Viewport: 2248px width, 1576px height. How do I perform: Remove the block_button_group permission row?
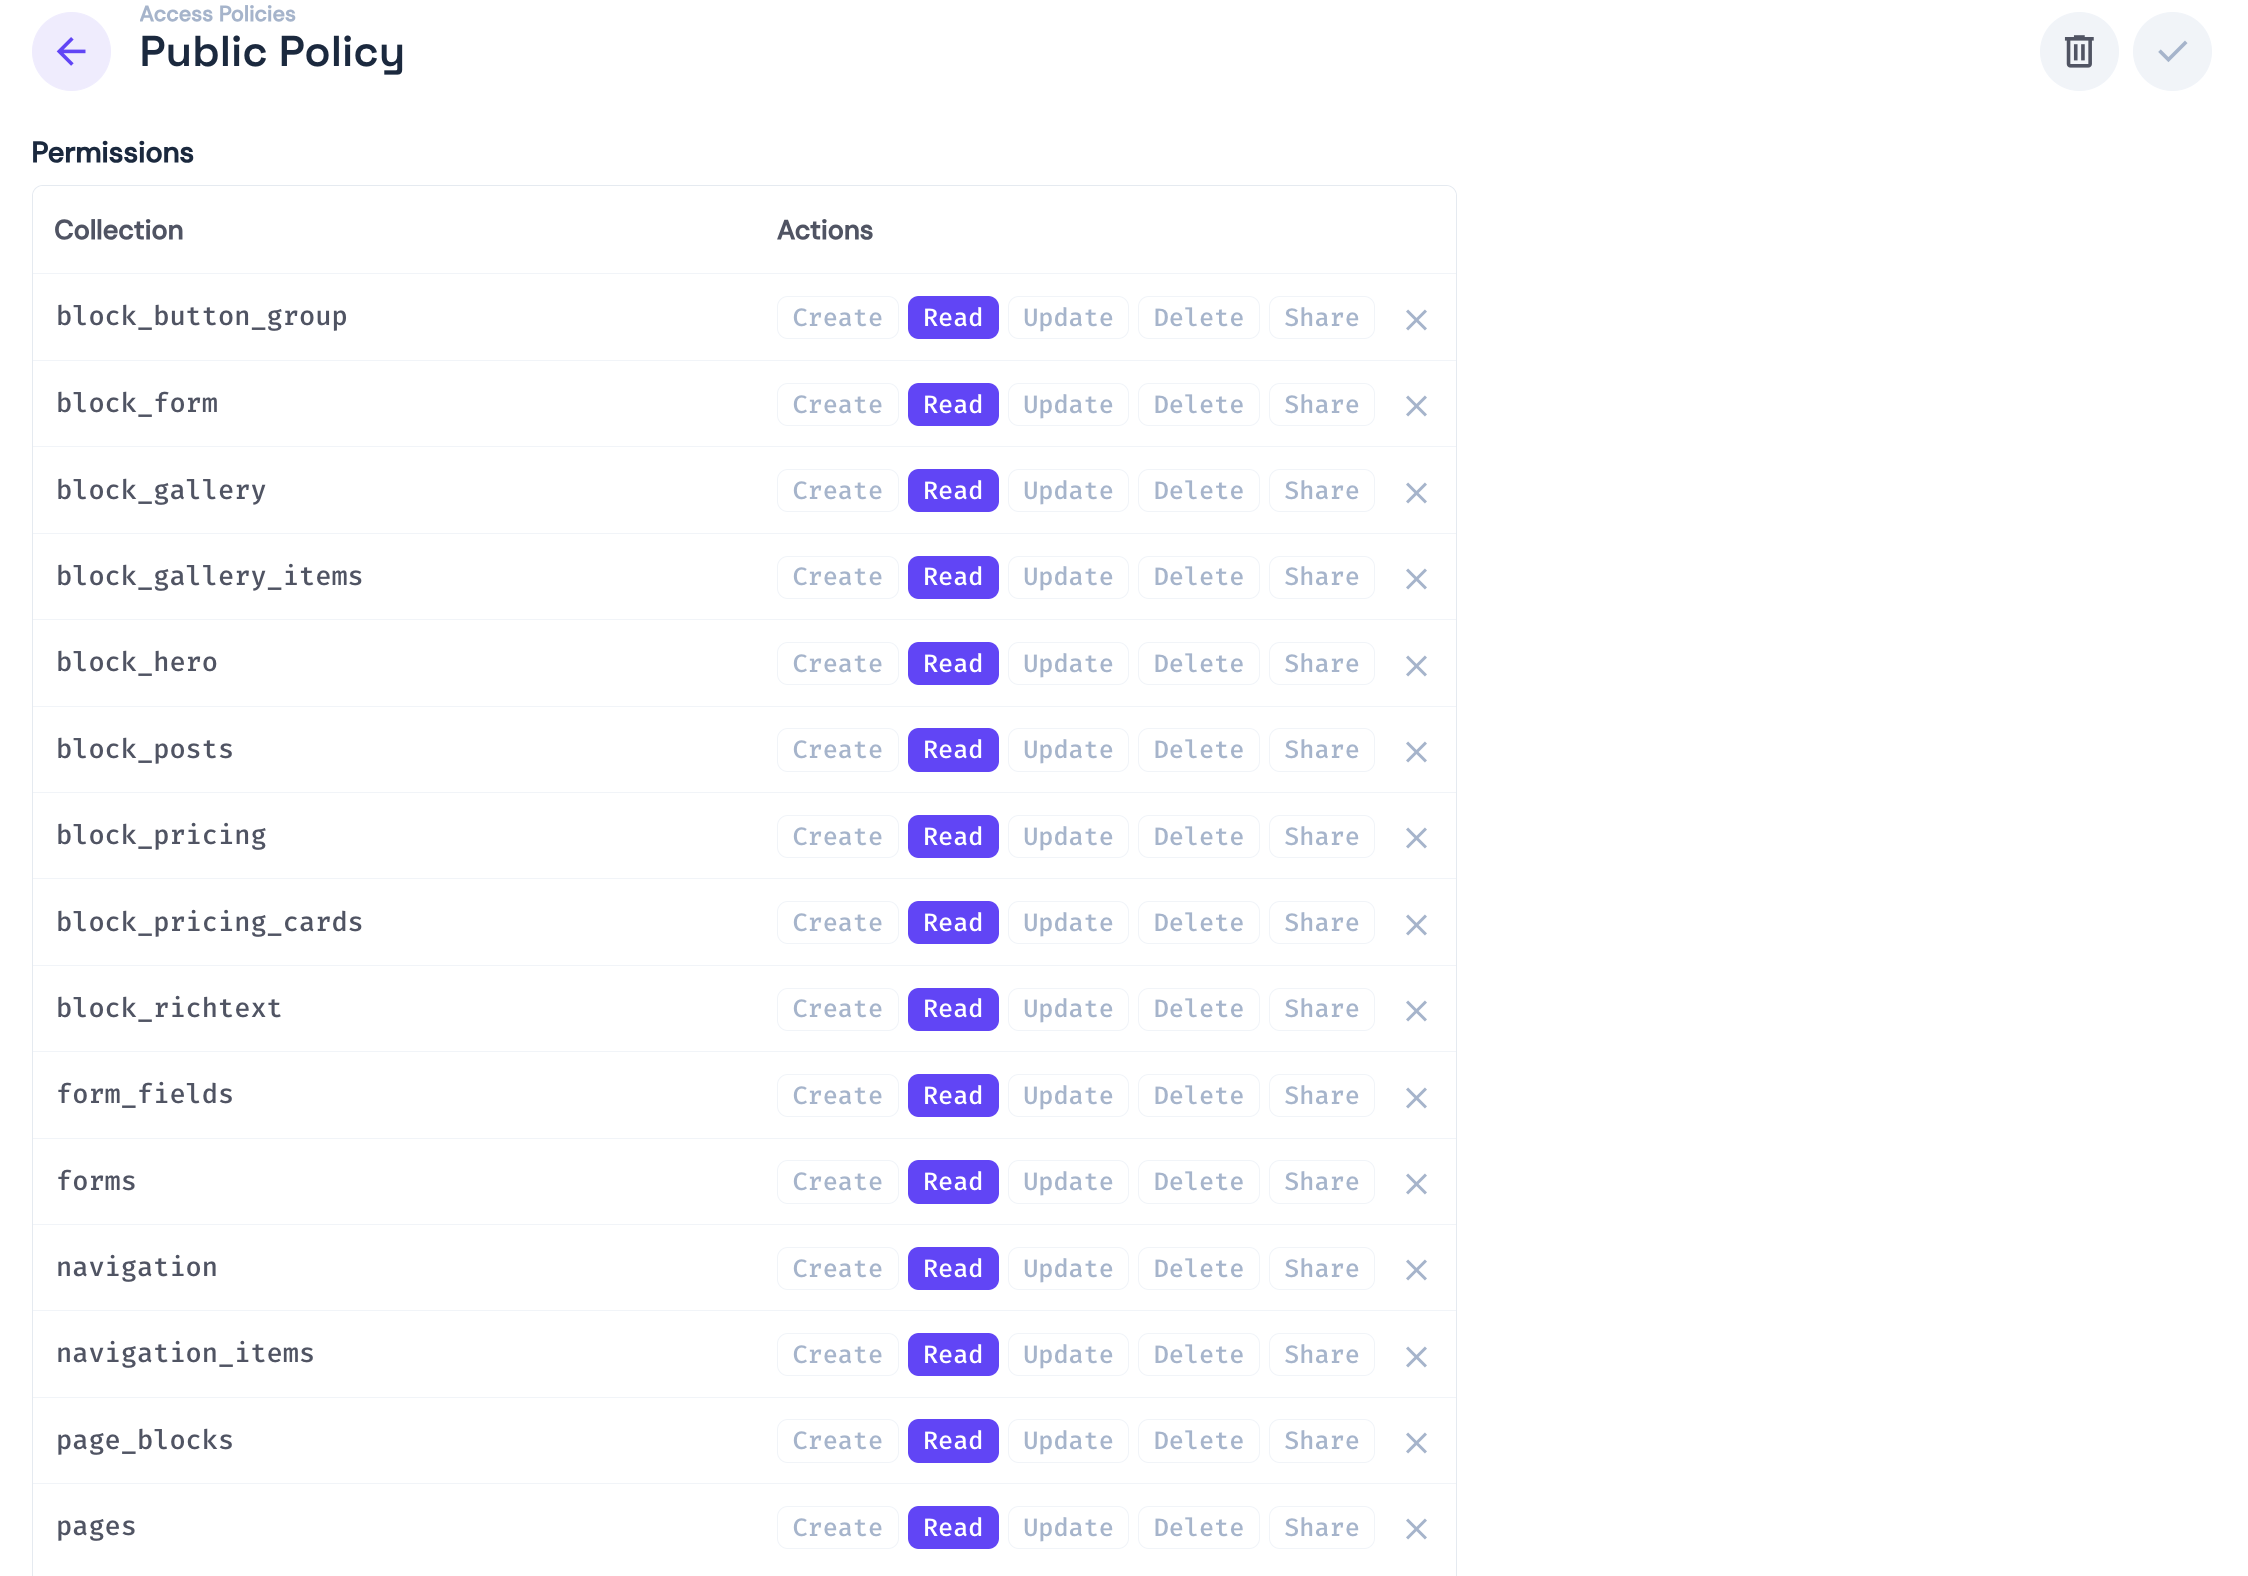(x=1415, y=320)
